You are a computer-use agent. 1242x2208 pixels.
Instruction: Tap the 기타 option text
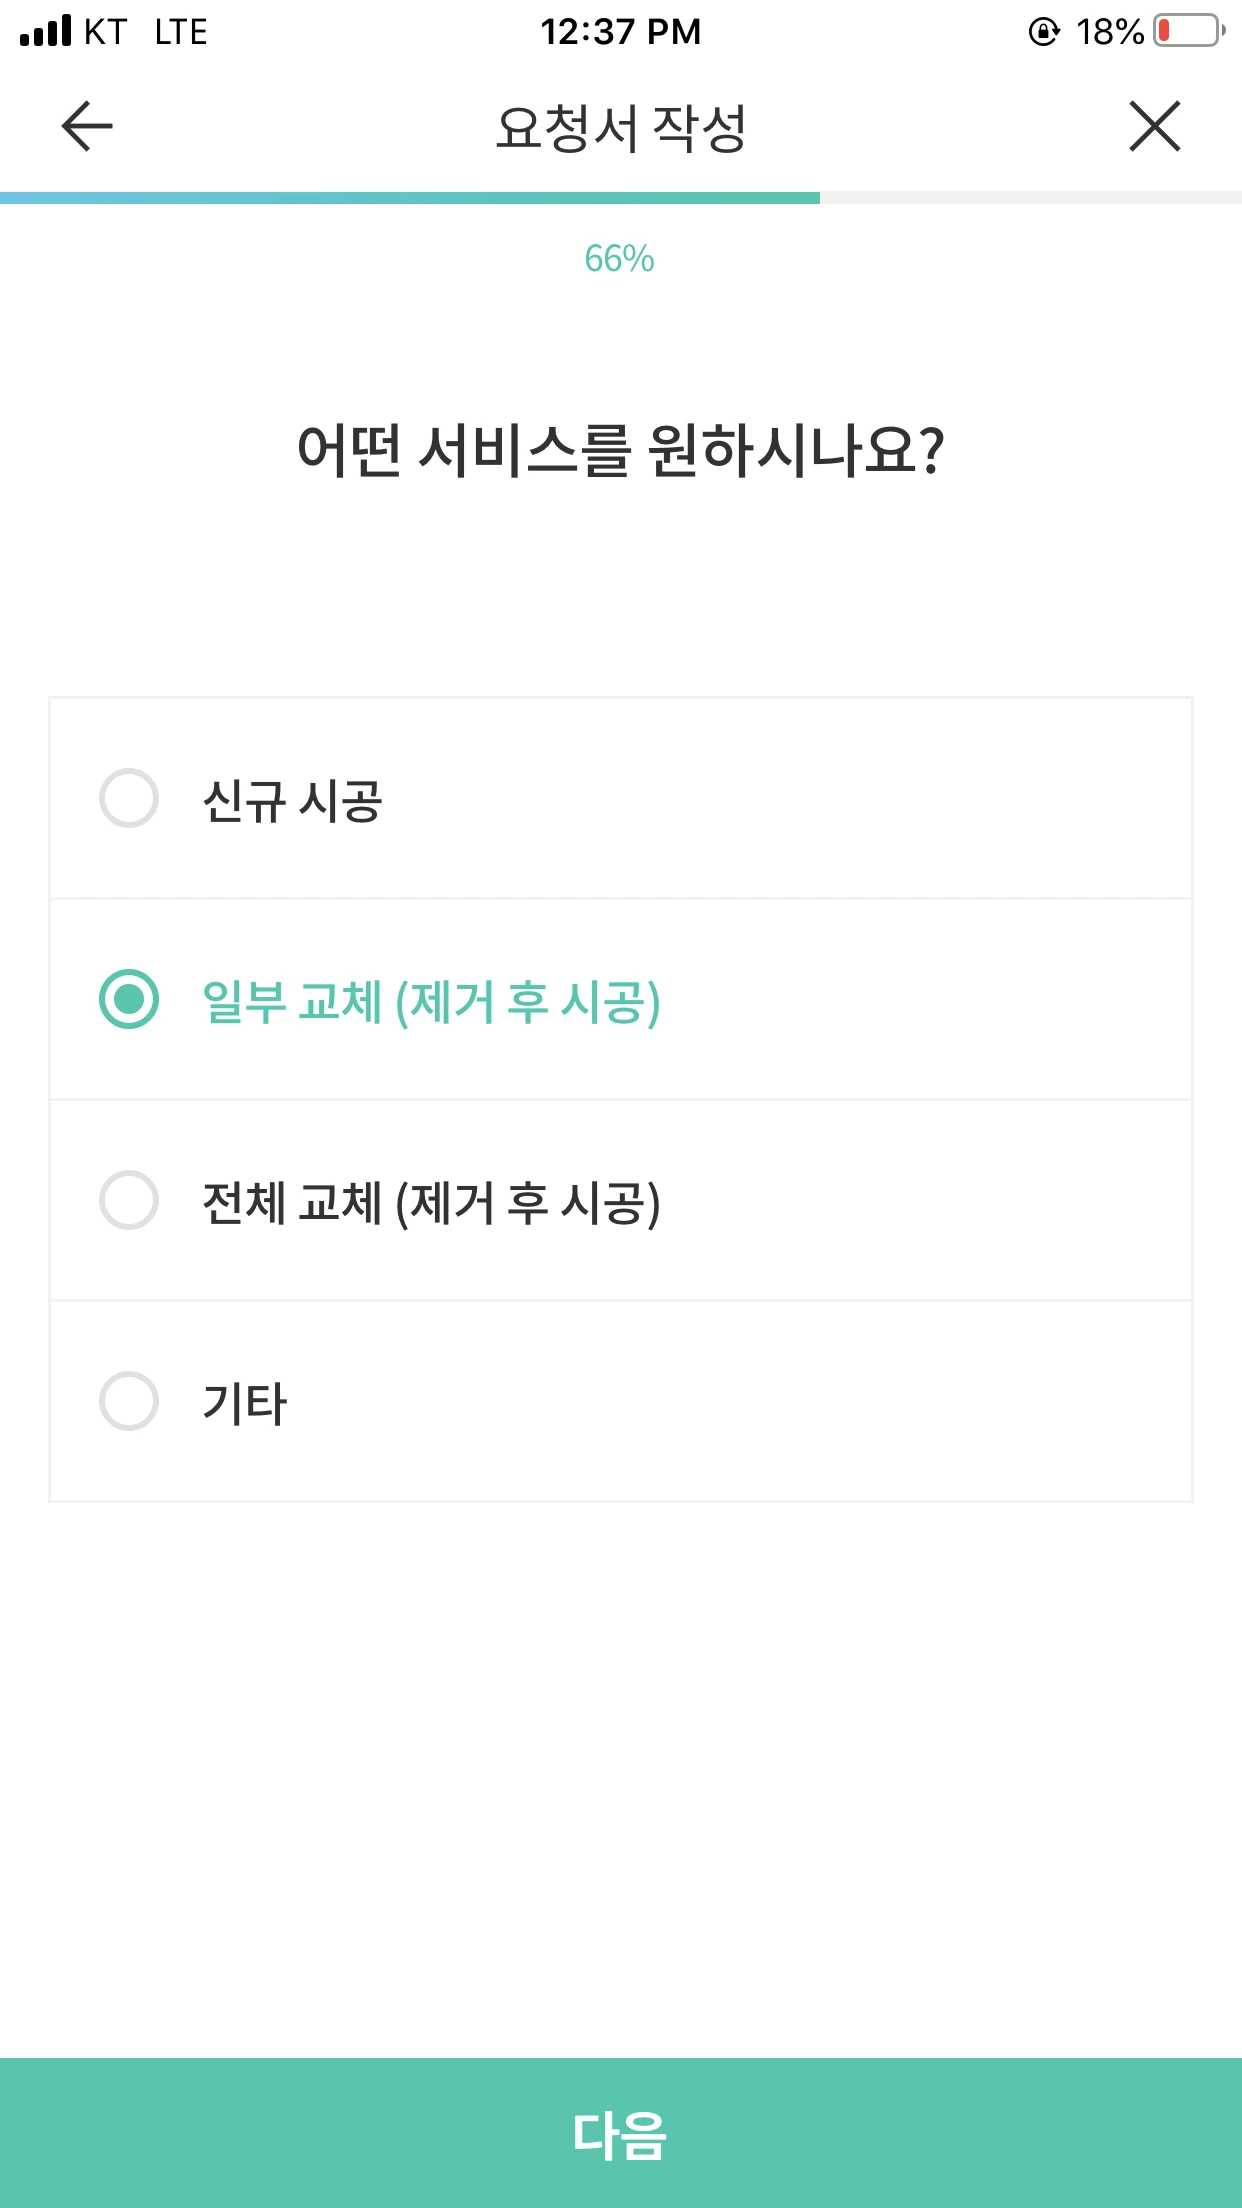click(245, 1403)
